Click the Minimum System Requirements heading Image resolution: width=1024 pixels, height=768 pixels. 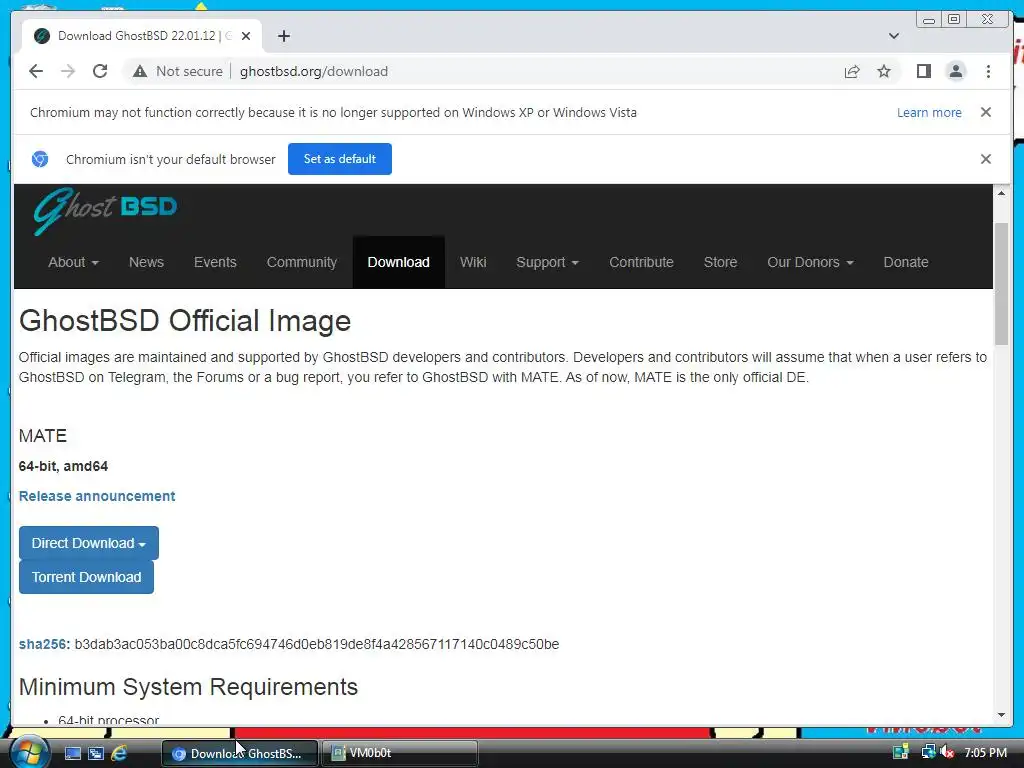188,687
